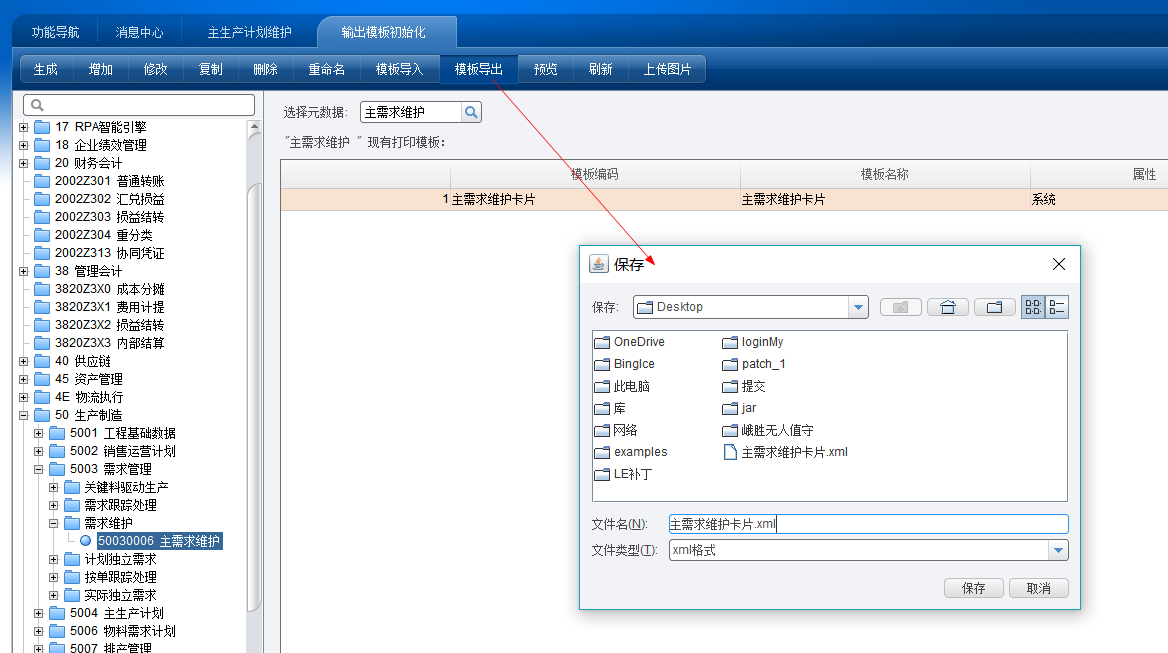Screen dimensions: 1168x653
Task: Switch save dialog to details view
Action: [1057, 307]
